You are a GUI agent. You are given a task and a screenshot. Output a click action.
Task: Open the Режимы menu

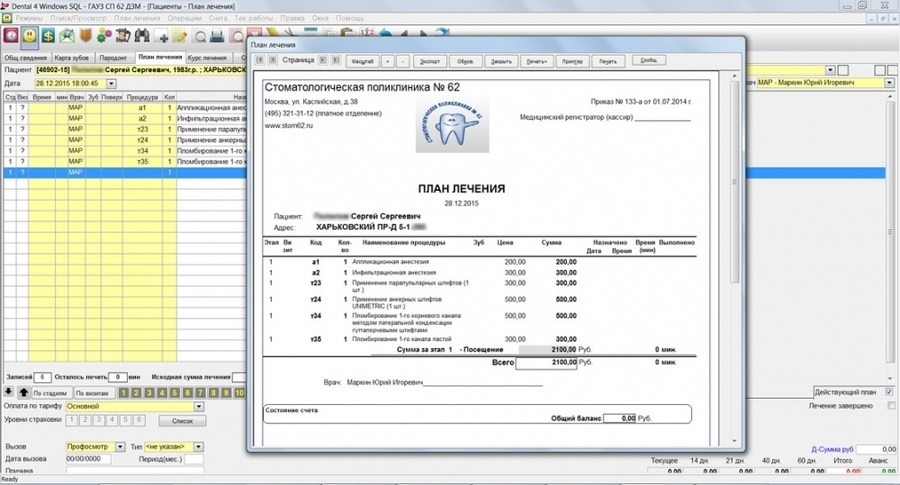pyautogui.click(x=29, y=18)
